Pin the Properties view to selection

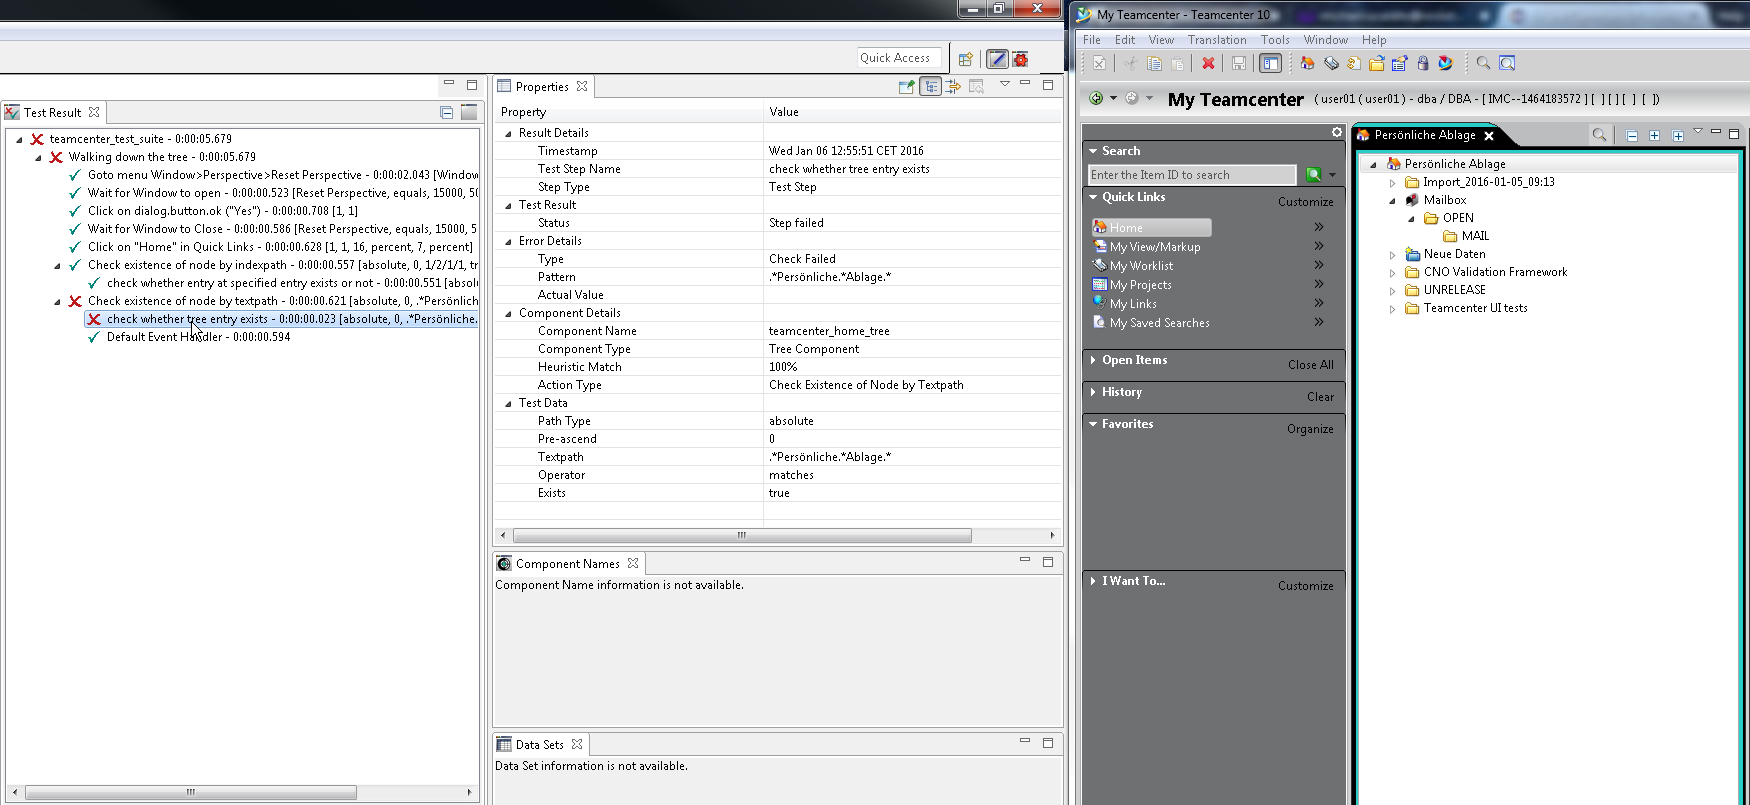pos(906,87)
